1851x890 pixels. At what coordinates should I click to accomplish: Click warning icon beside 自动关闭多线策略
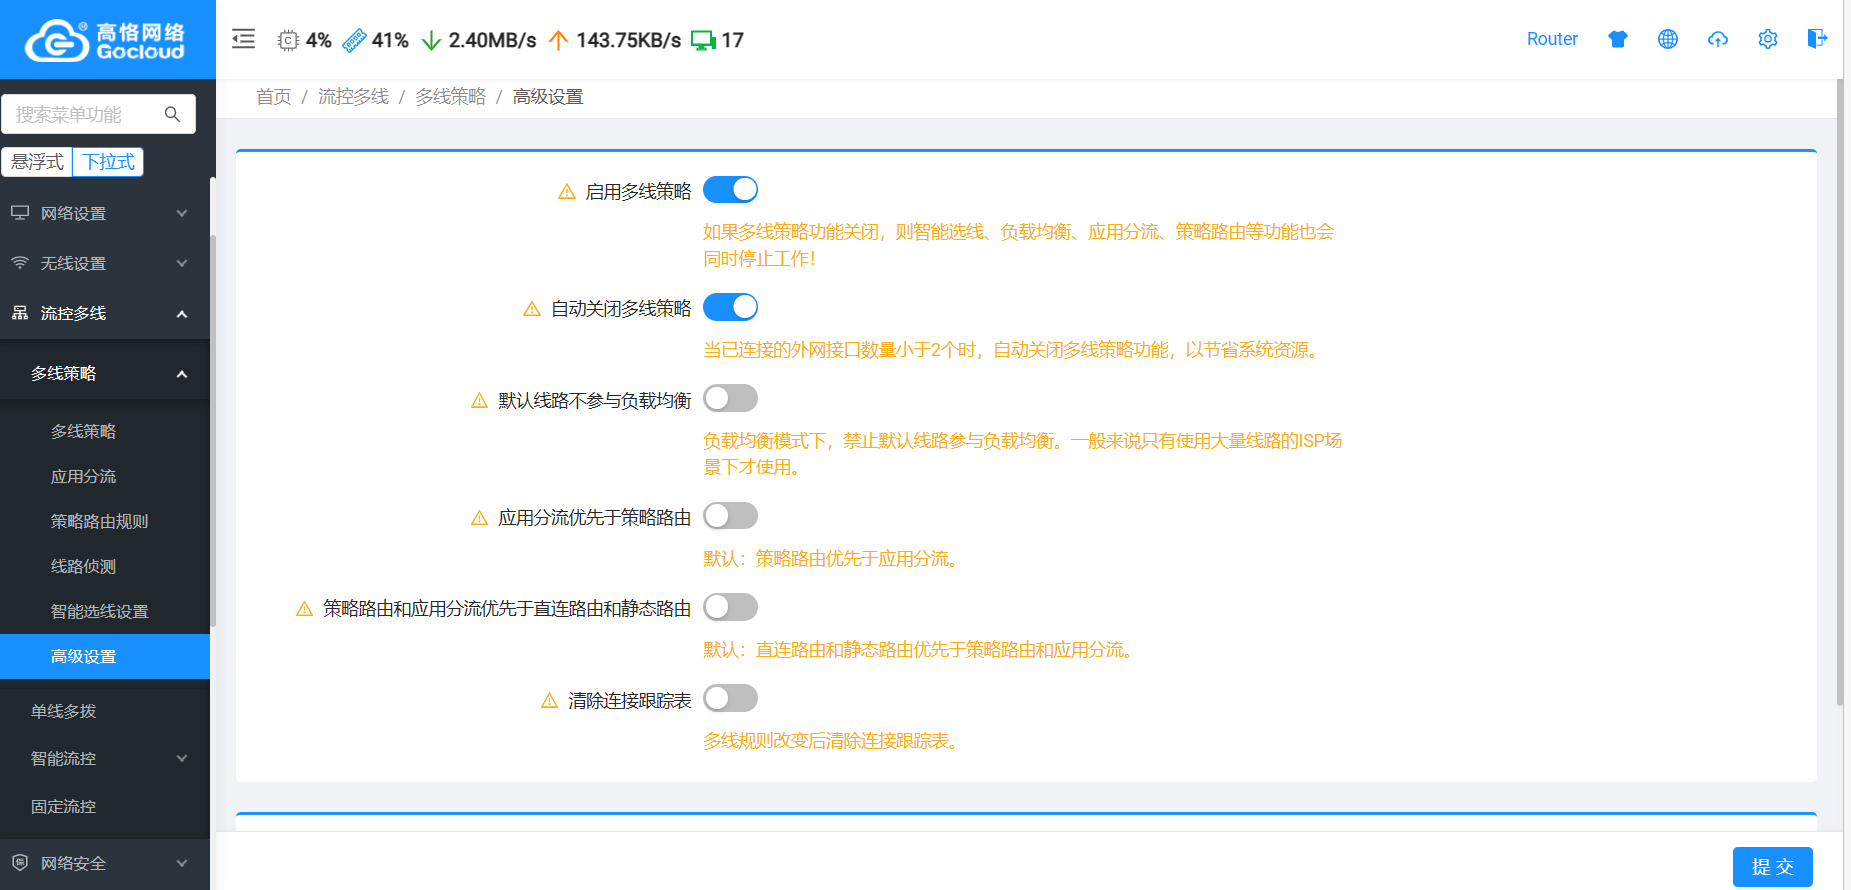point(532,309)
